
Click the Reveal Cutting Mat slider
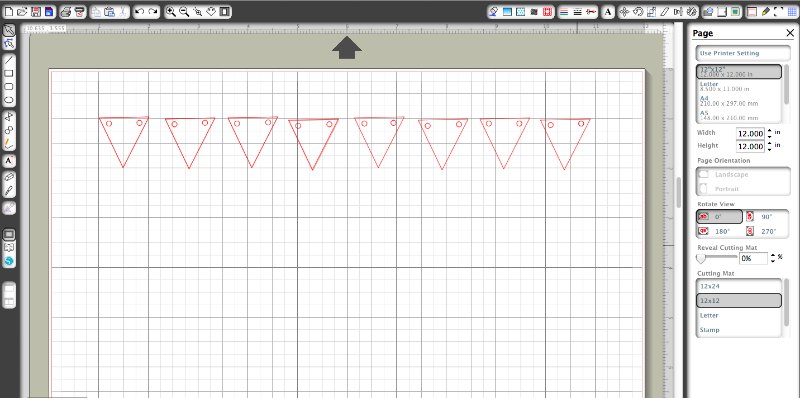click(717, 258)
